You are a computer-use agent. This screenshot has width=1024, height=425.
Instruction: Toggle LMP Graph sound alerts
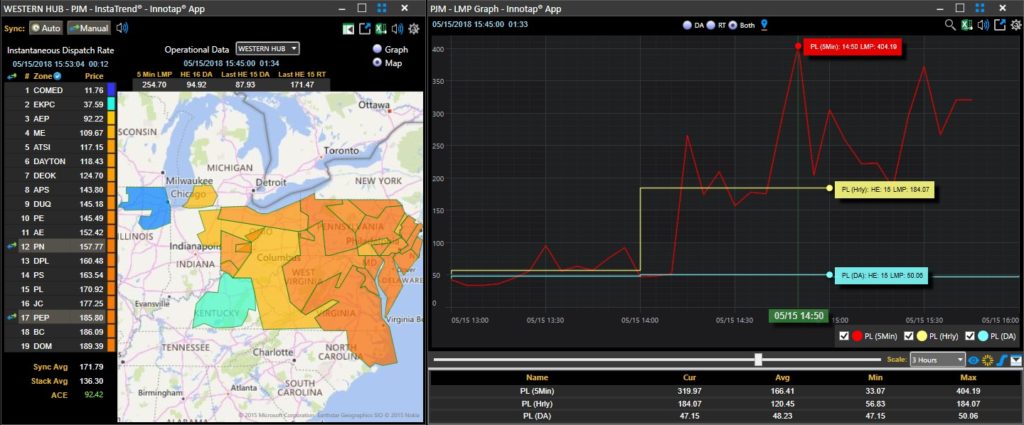click(984, 25)
